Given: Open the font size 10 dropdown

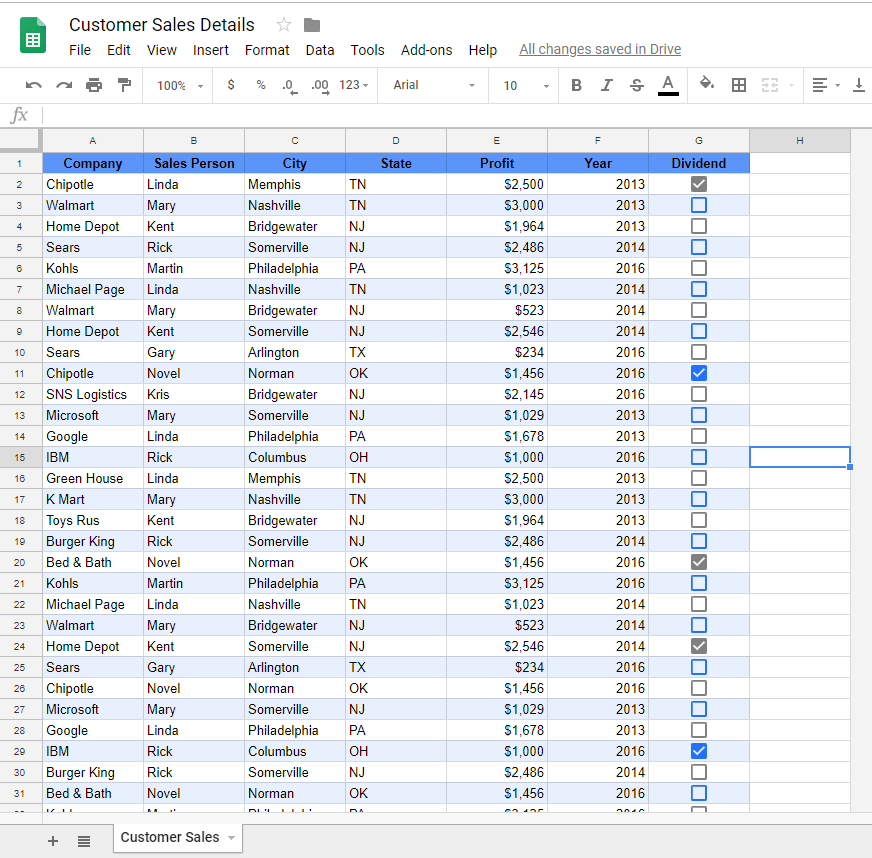Looking at the screenshot, I should [526, 86].
